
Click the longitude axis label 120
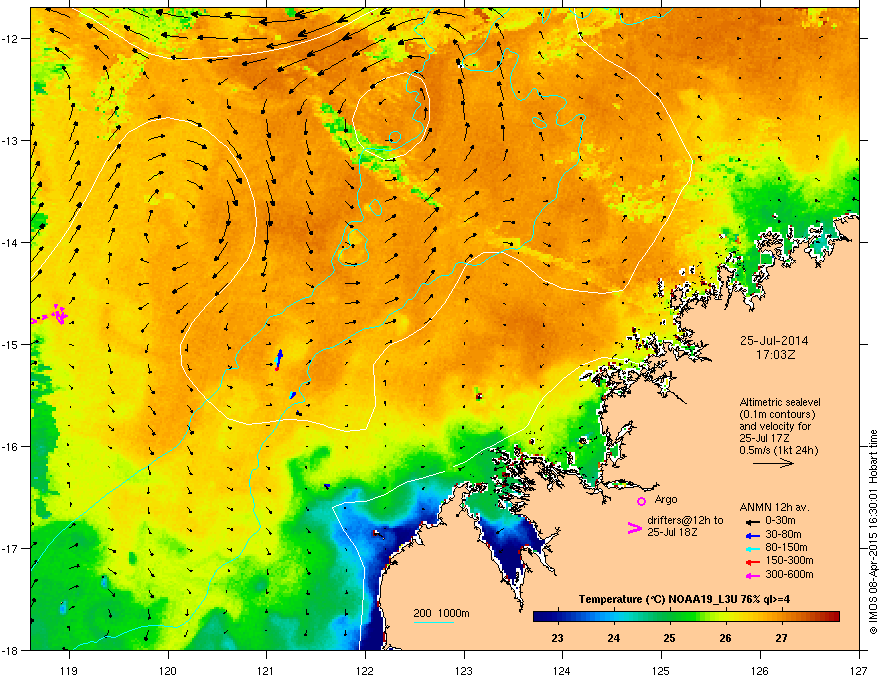pos(168,670)
